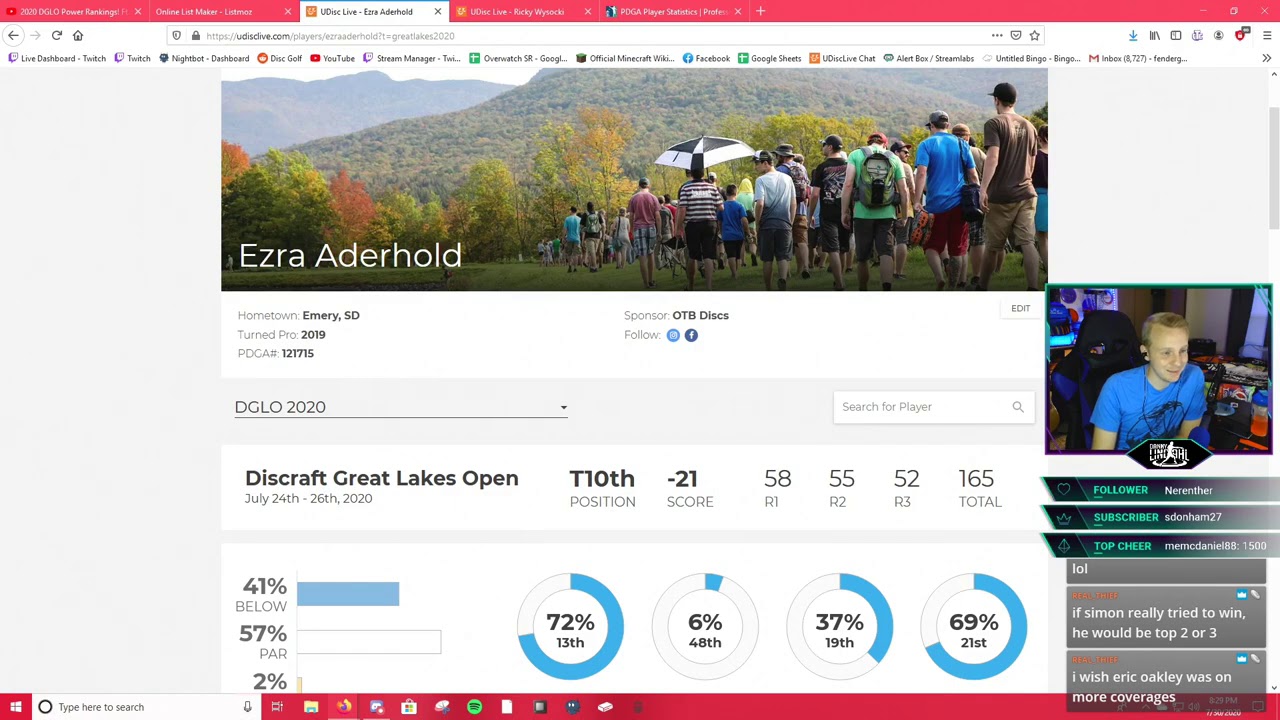This screenshot has width=1280, height=720.
Task: Save page to Pocket
Action: 1016,36
